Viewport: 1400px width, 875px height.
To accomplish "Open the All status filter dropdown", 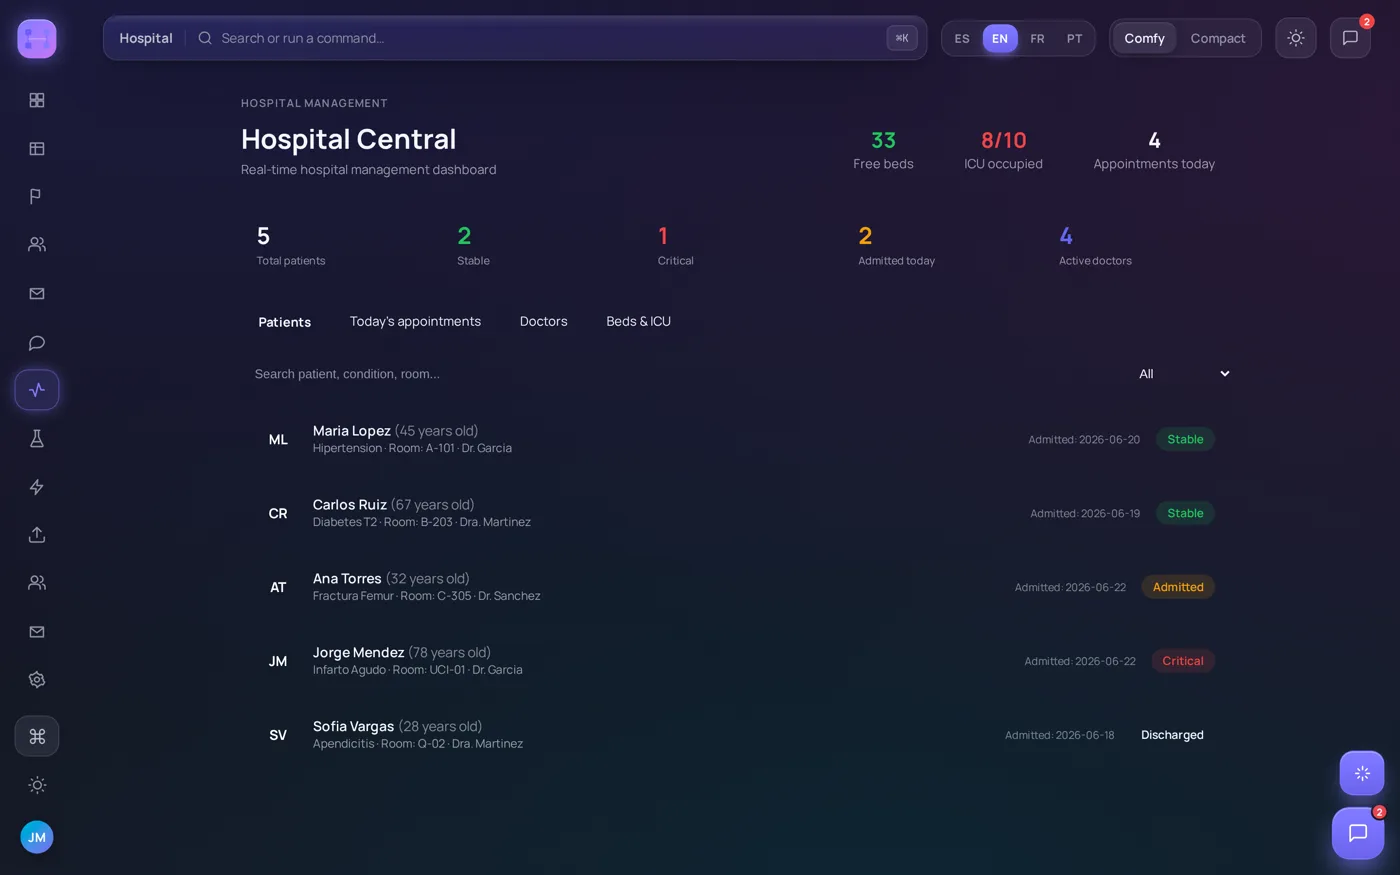I will click(1184, 374).
